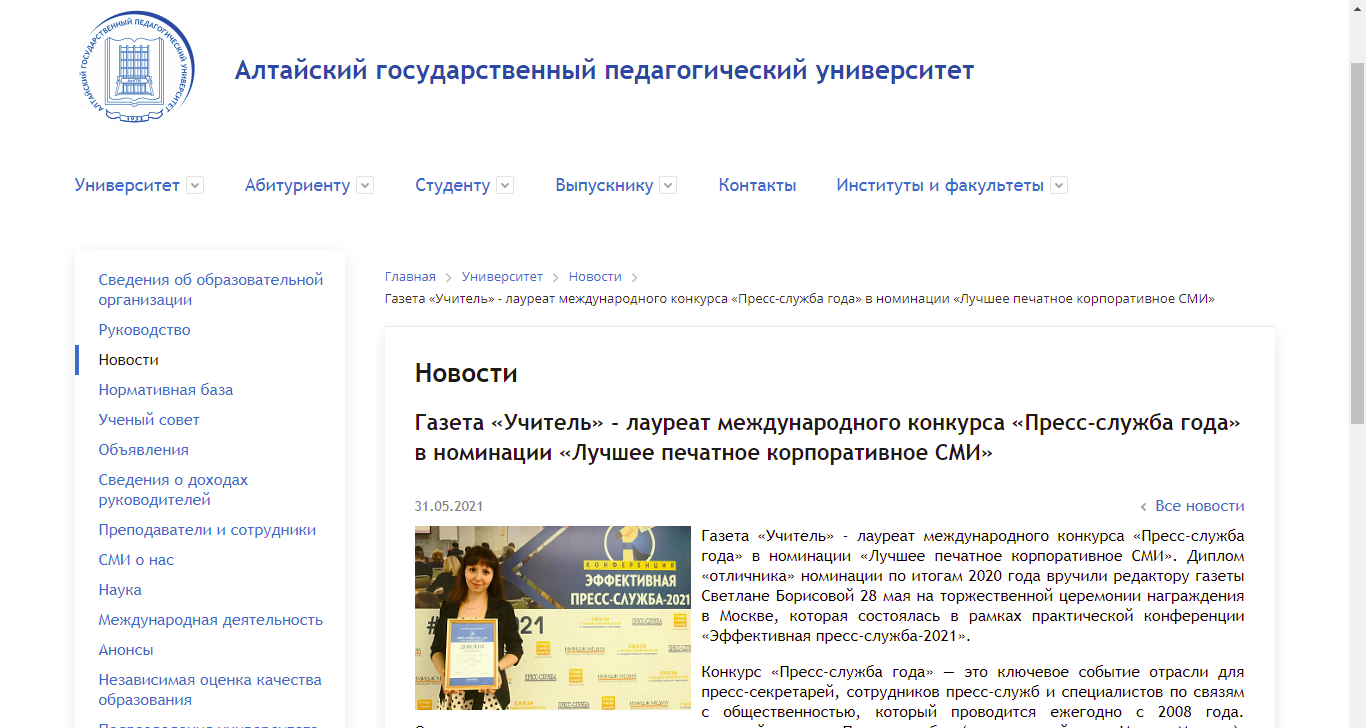Screen dimensions: 1366x728
Task: Click the Университет breadcrumb link
Action: (x=502, y=277)
